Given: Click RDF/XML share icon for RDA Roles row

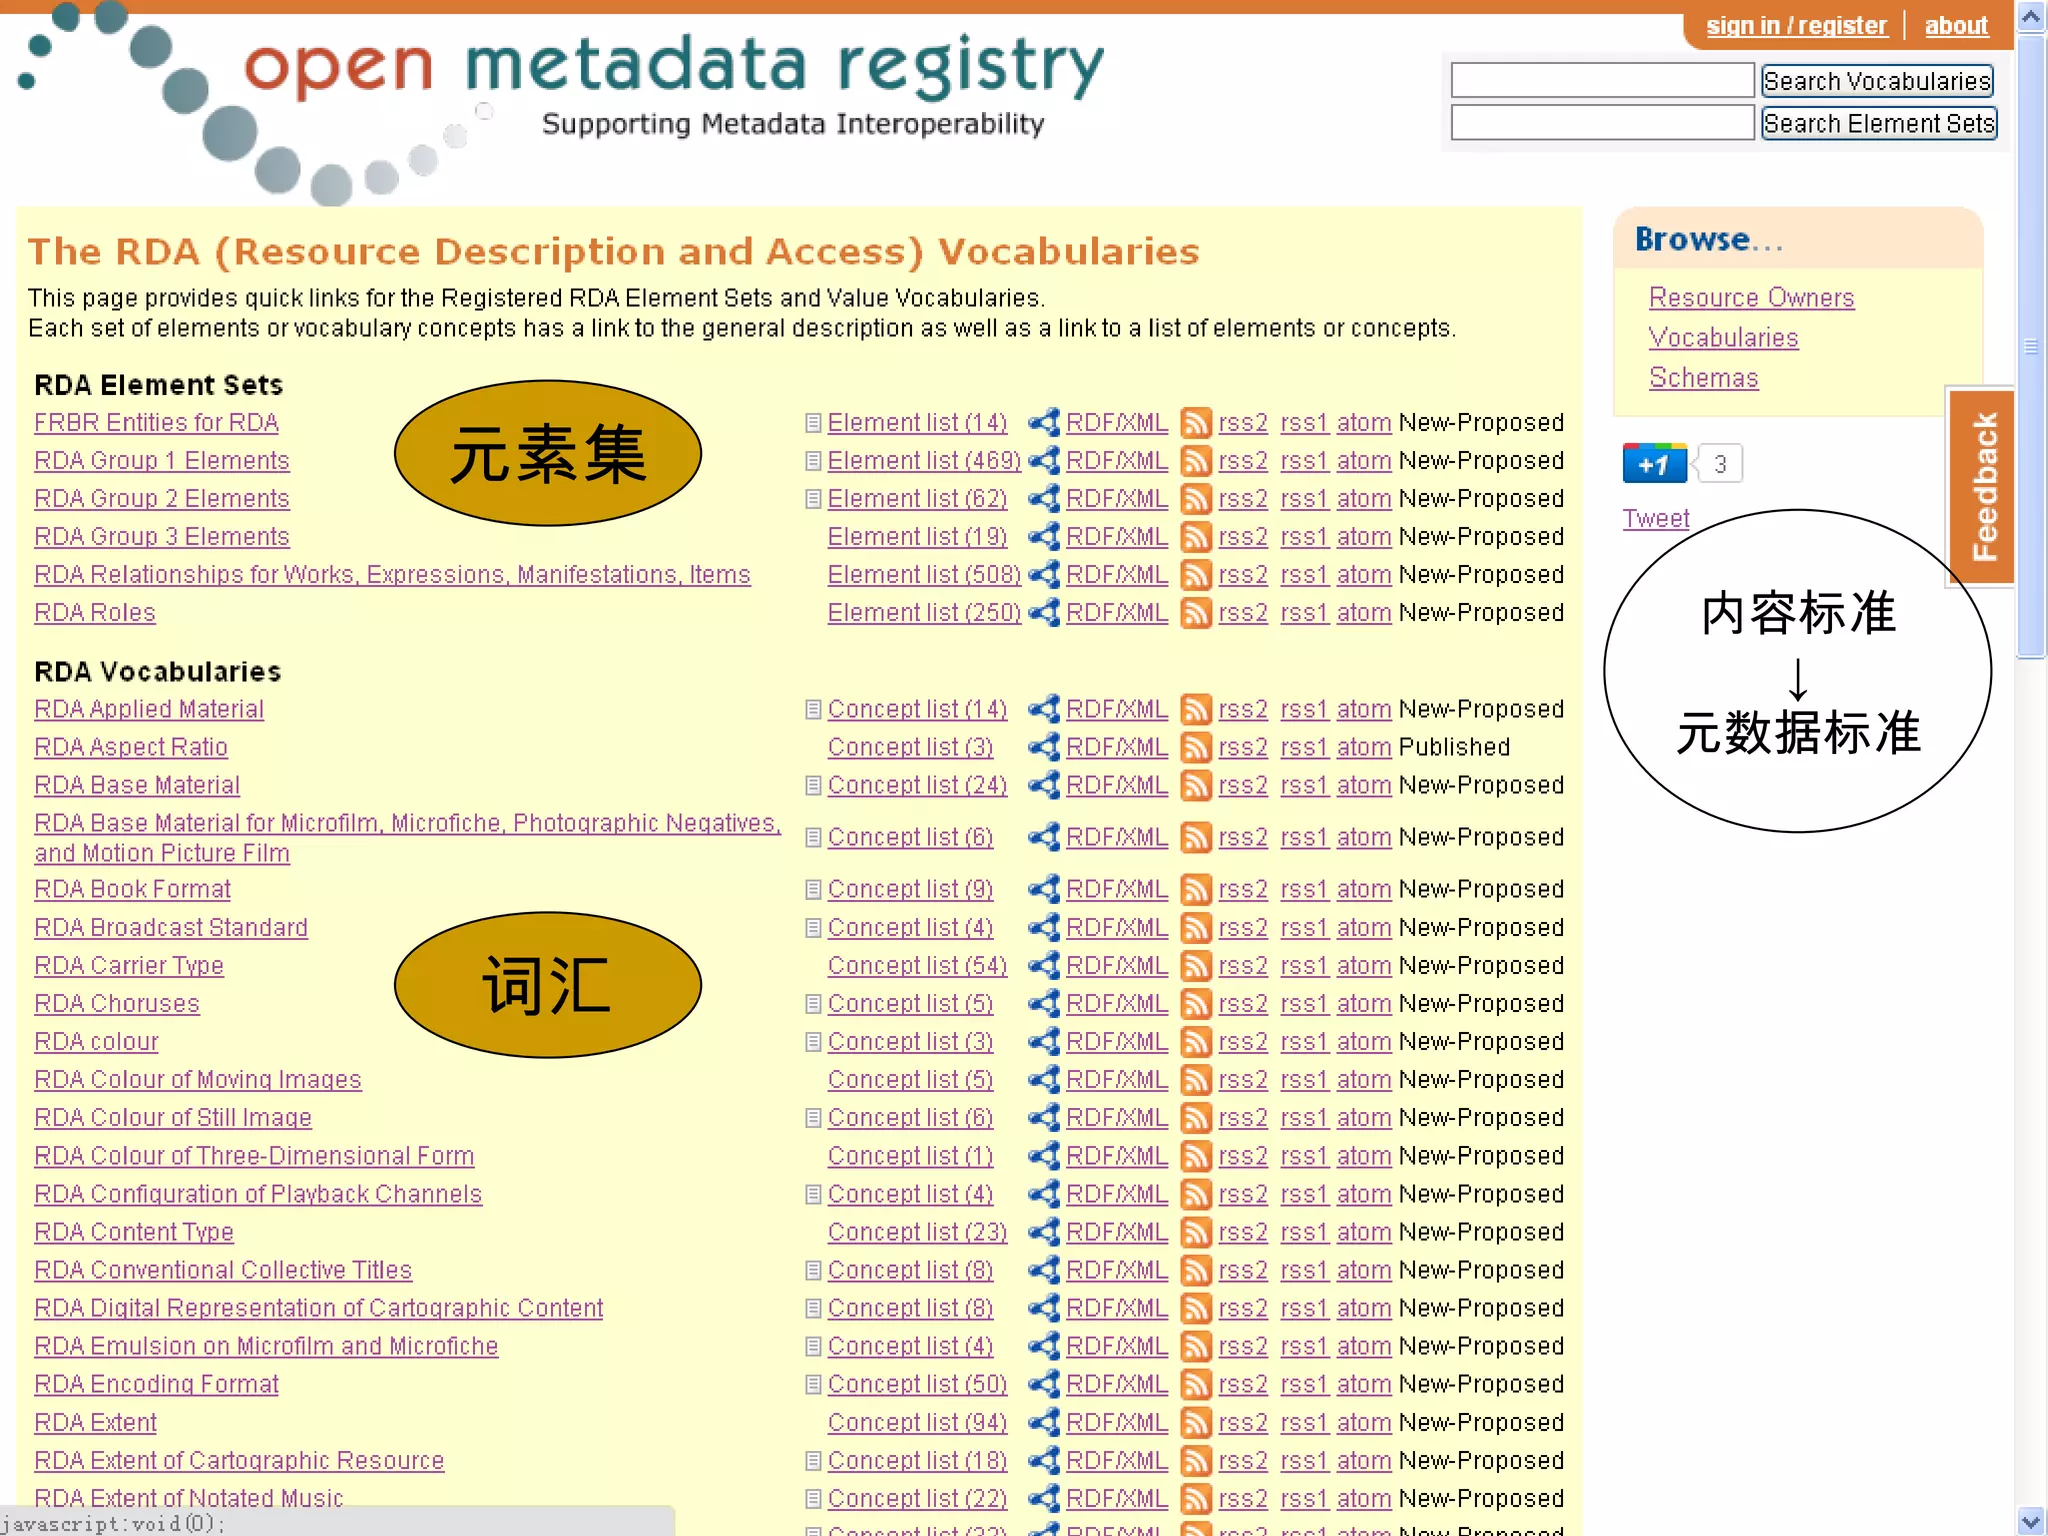Looking at the screenshot, I should tap(1044, 613).
